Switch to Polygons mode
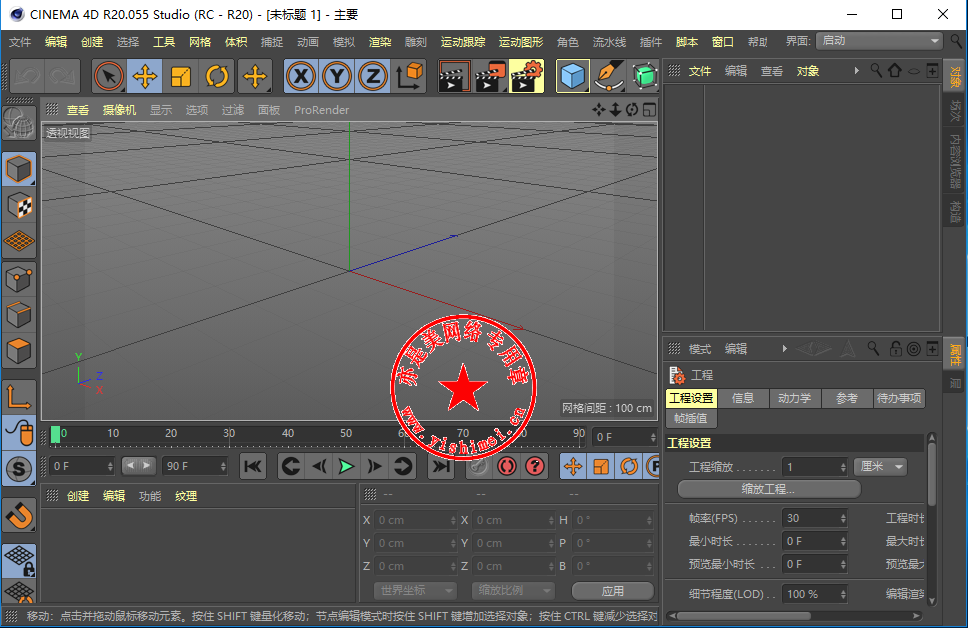This screenshot has width=968, height=628. click(19, 351)
